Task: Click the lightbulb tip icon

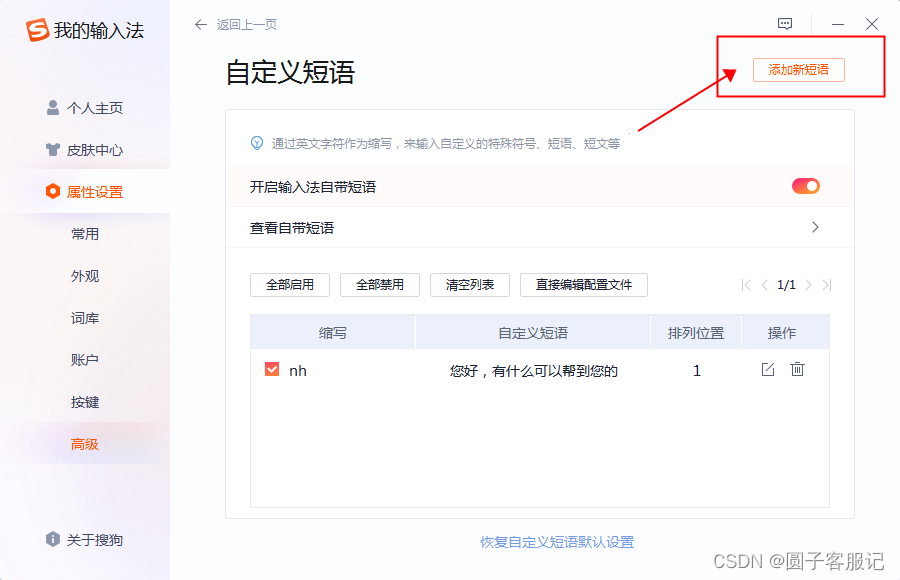Action: click(x=257, y=143)
